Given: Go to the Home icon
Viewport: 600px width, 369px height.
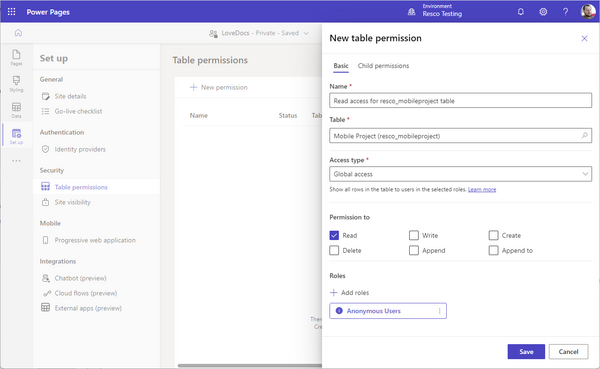Looking at the screenshot, I should pyautogui.click(x=18, y=33).
